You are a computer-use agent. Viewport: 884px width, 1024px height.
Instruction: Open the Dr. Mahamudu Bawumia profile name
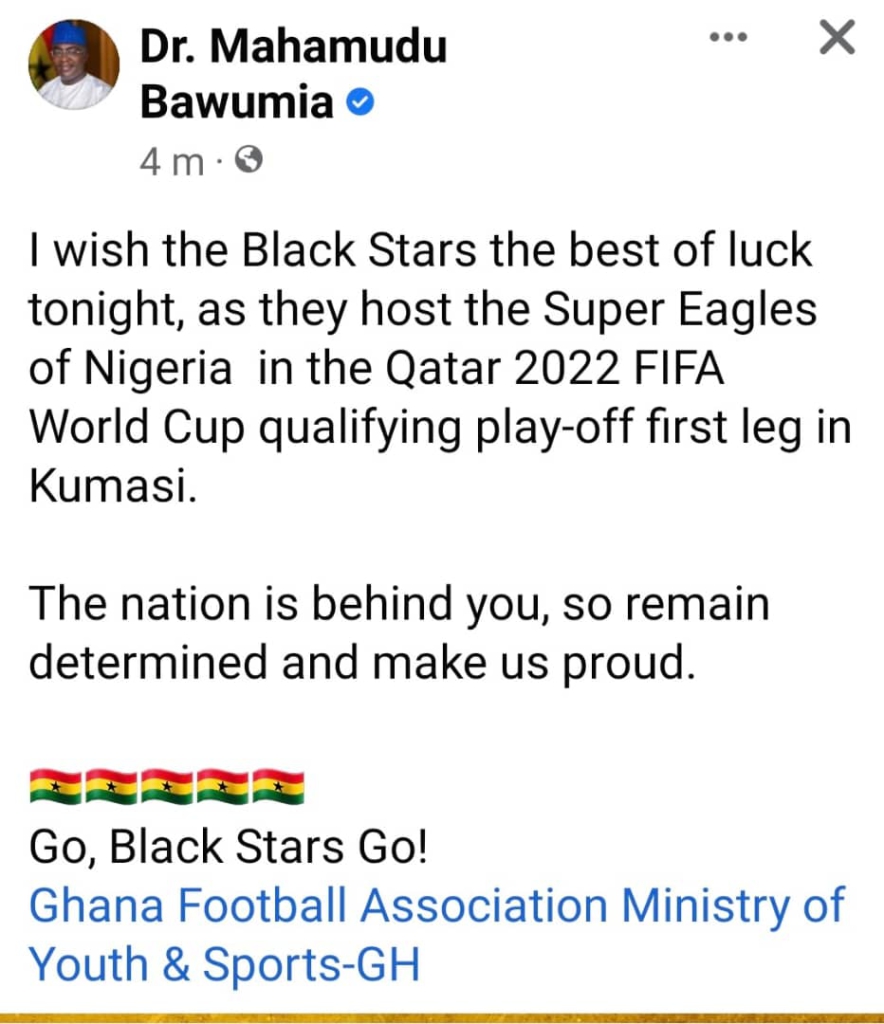(x=292, y=46)
